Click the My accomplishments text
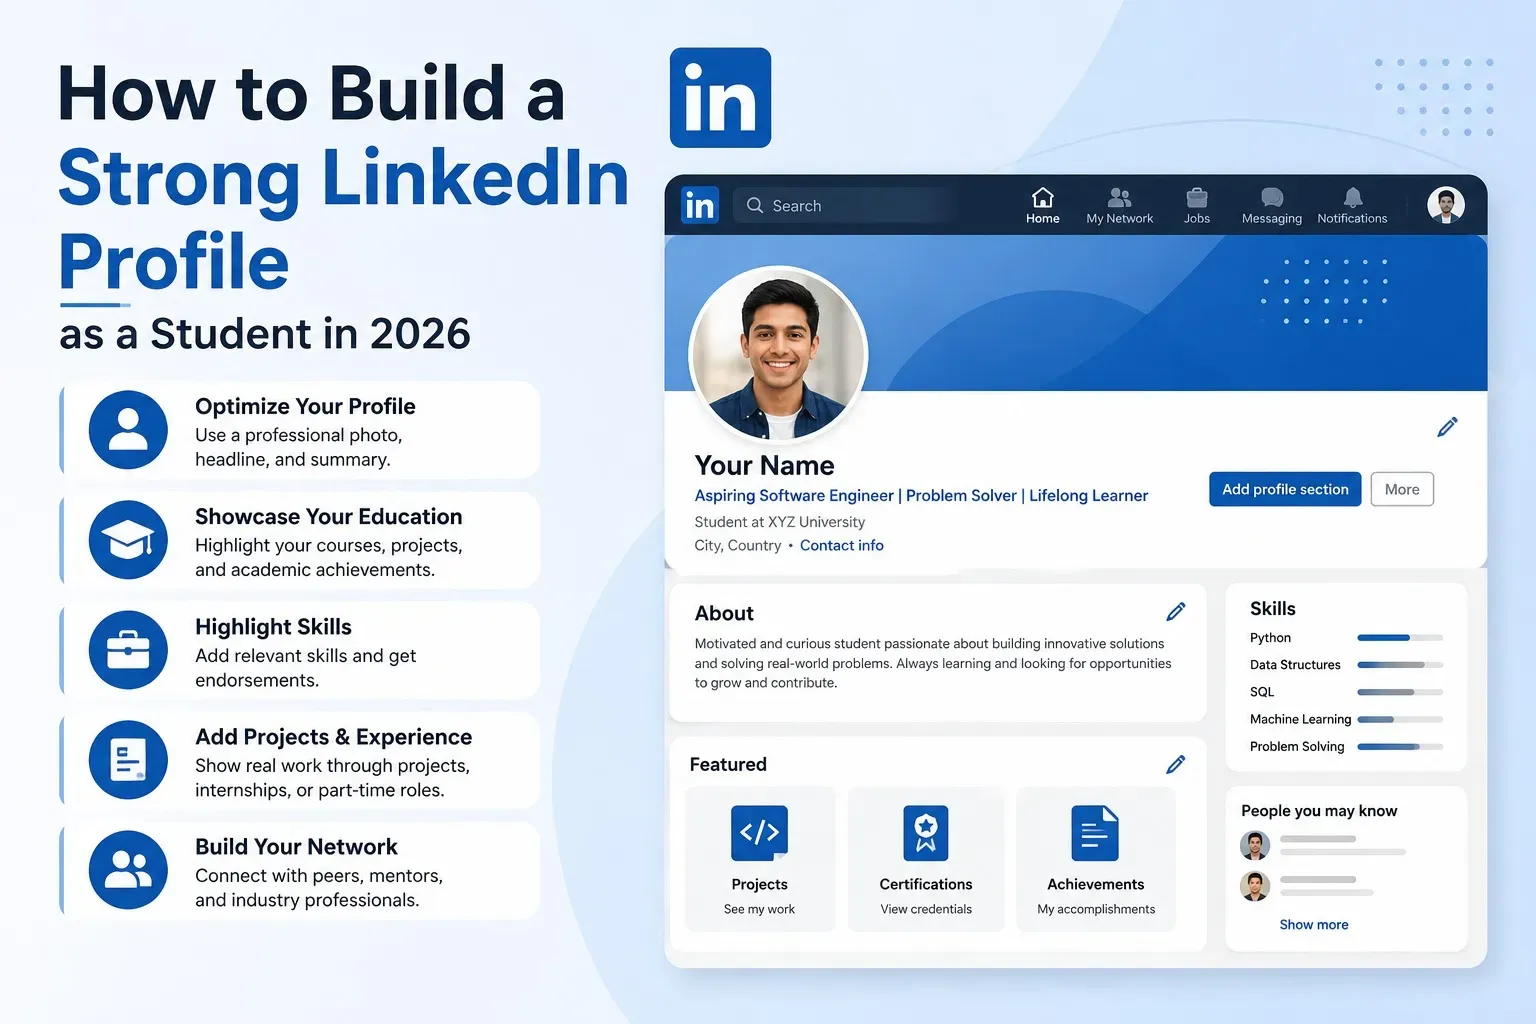 pyautogui.click(x=1096, y=909)
